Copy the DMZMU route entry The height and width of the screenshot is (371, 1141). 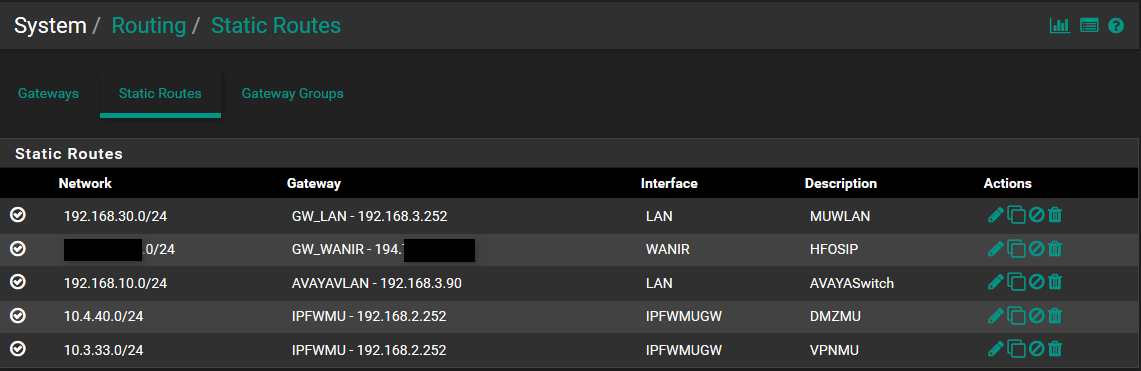click(1017, 316)
